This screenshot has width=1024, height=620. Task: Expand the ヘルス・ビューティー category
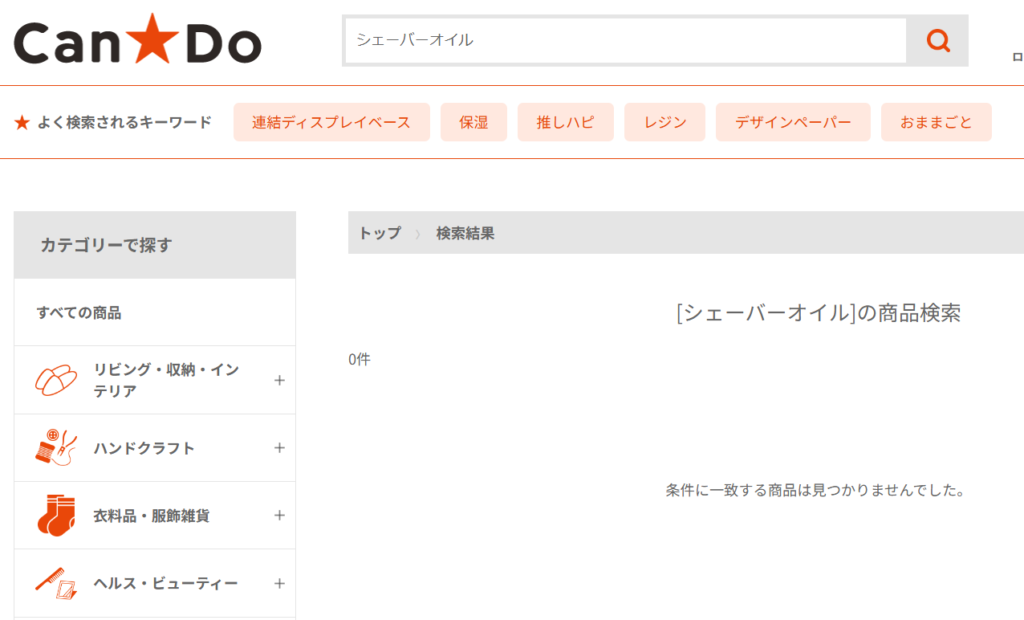tap(279, 583)
